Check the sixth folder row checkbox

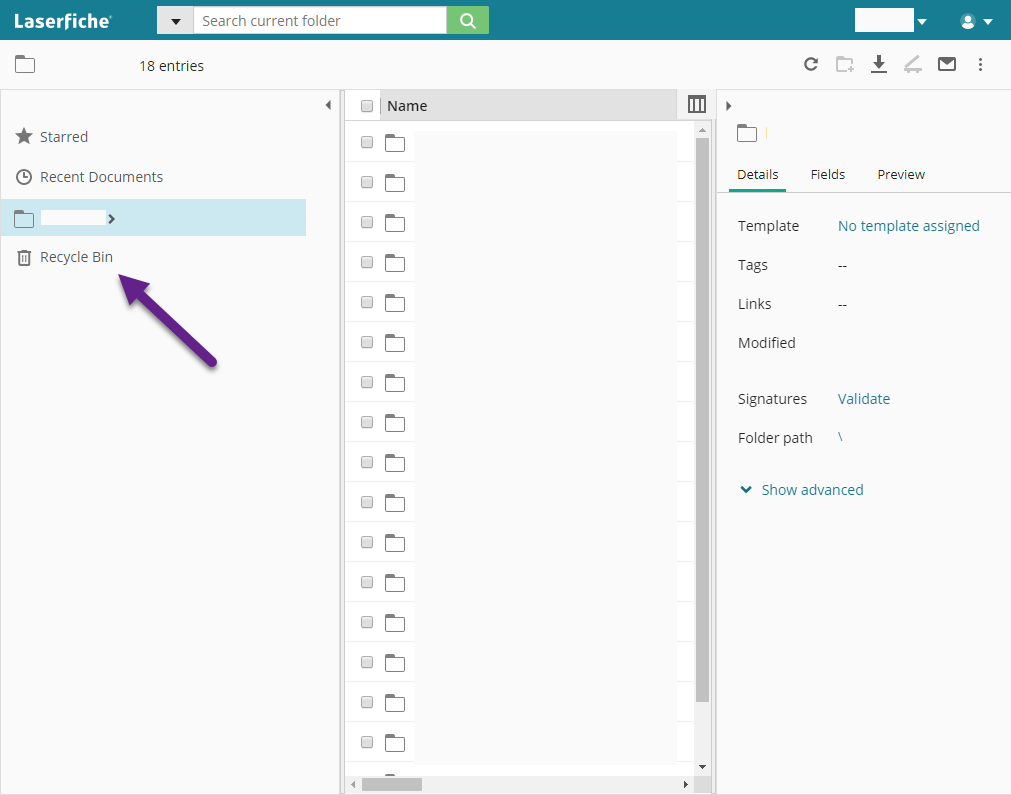click(367, 342)
